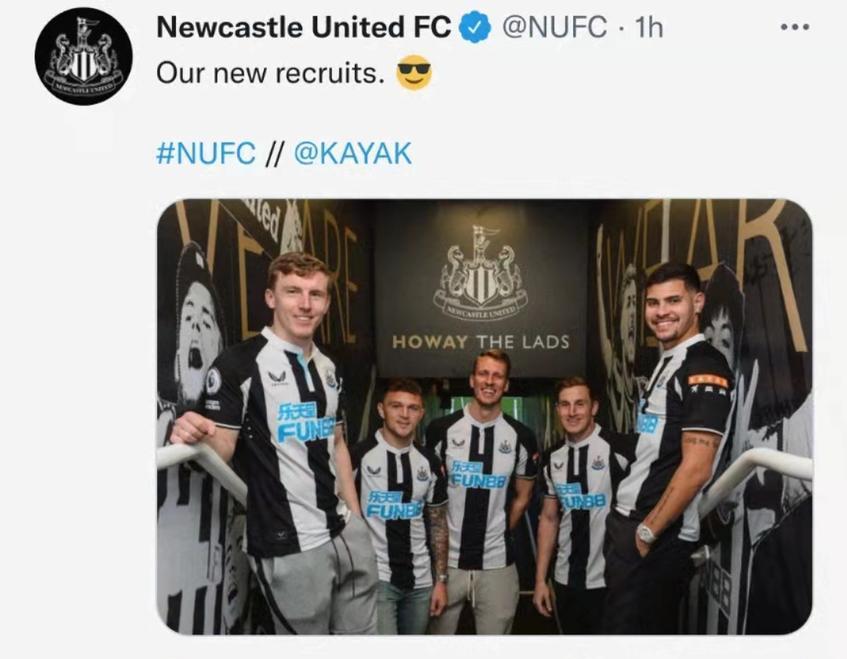Open the #NUFC hashtag
The height and width of the screenshot is (659, 847).
[205, 153]
